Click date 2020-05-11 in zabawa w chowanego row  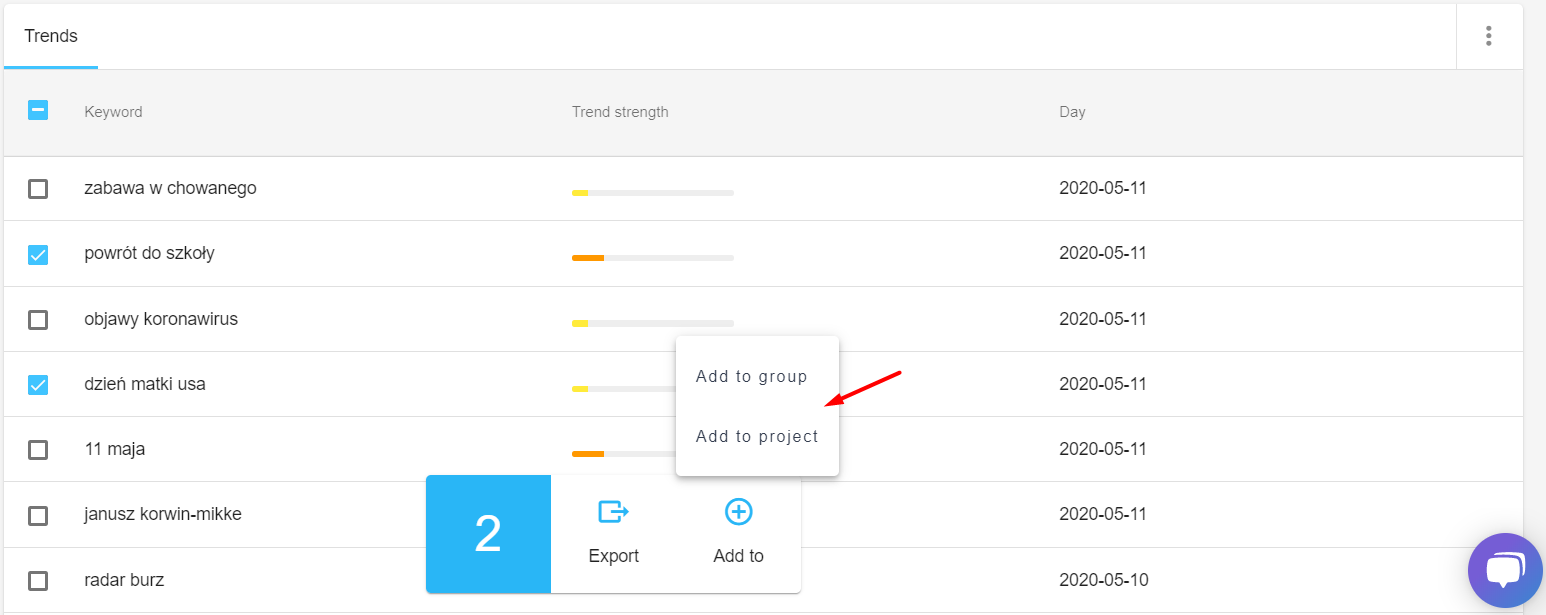[1103, 188]
